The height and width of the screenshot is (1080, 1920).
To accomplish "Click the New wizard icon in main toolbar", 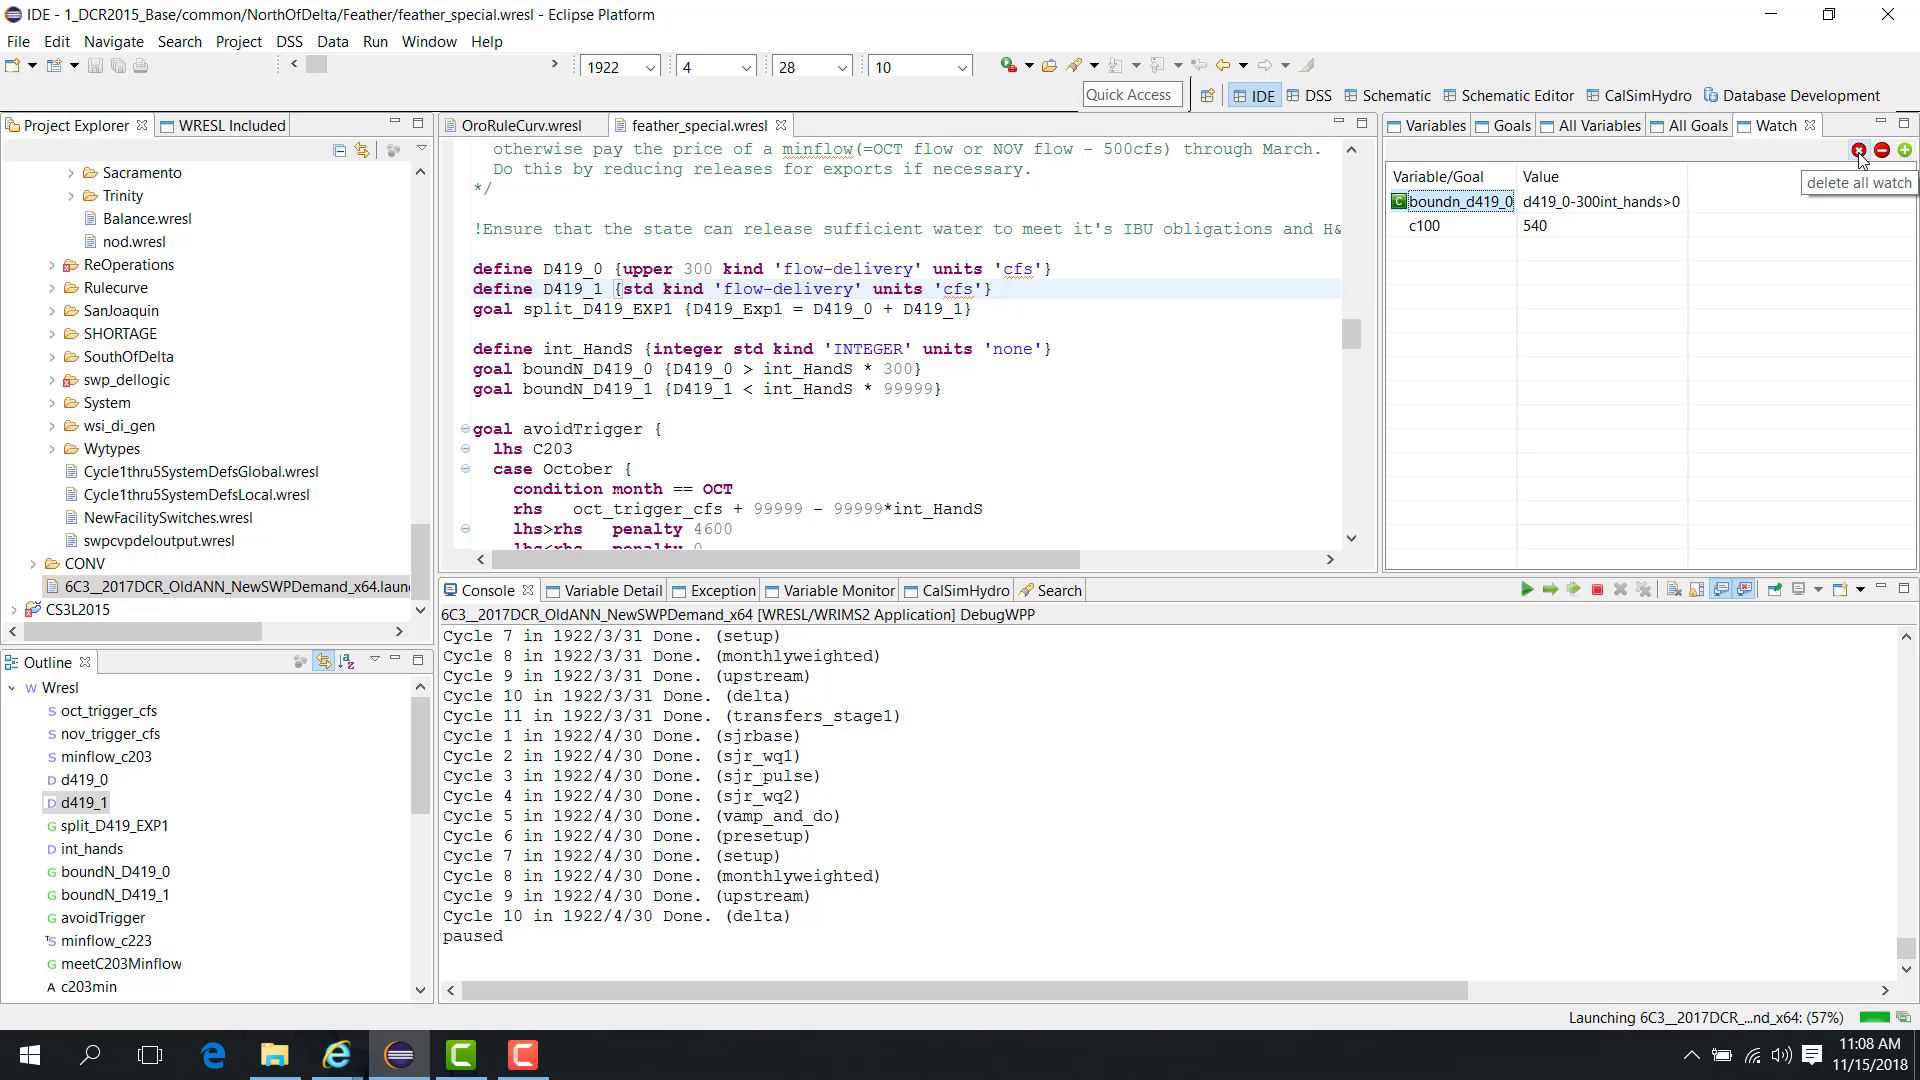I will (13, 66).
